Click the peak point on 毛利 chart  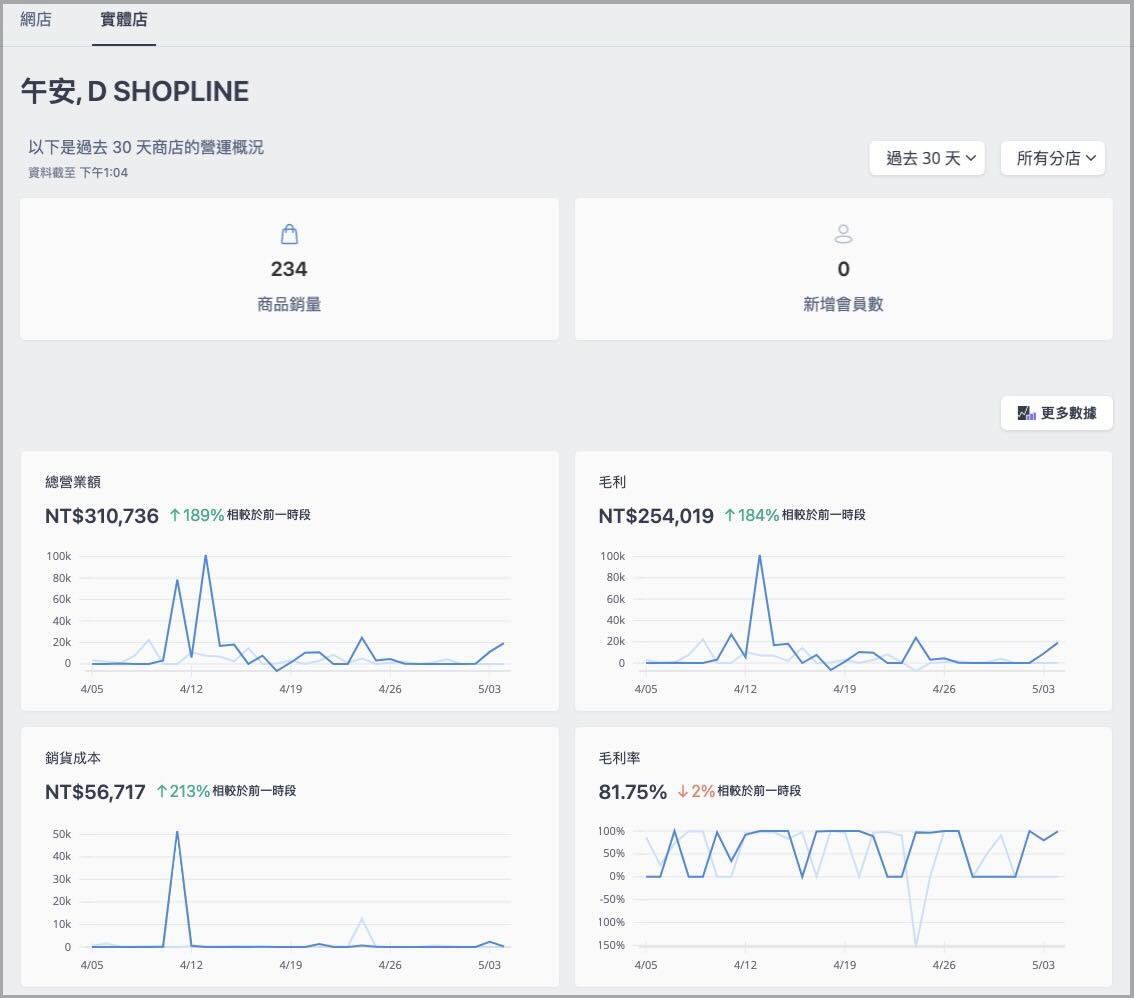click(759, 556)
